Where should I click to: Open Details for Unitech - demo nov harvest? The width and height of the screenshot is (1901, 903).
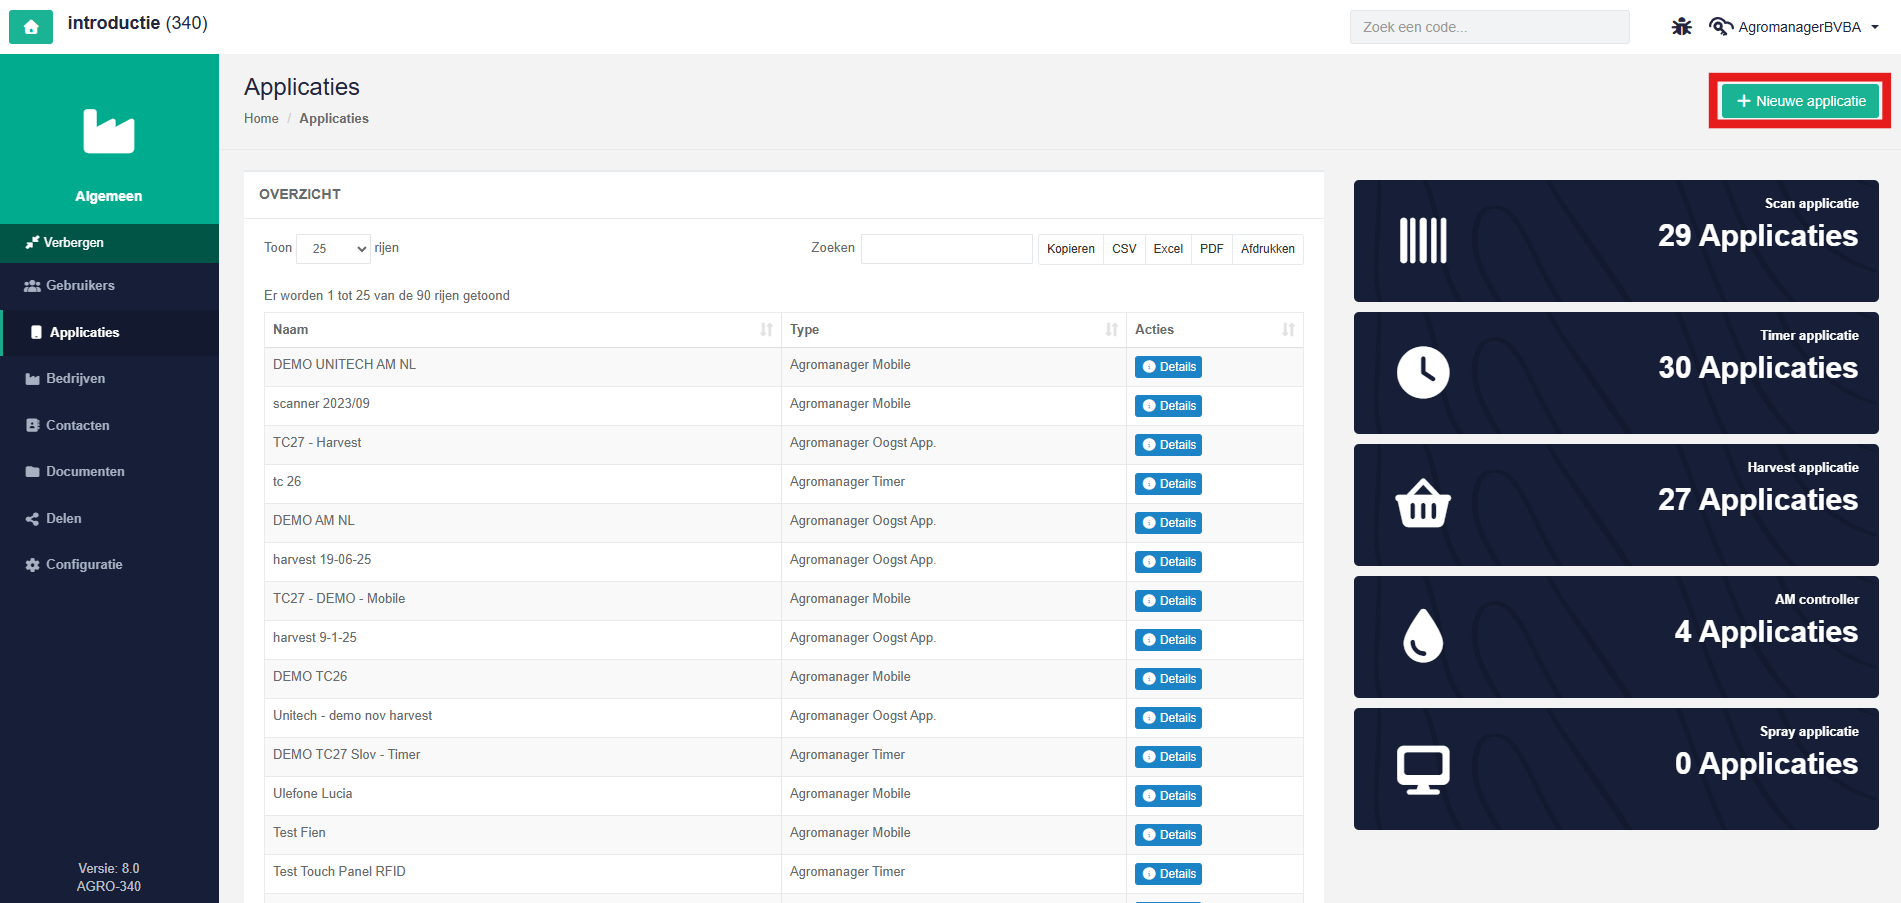coord(1168,718)
